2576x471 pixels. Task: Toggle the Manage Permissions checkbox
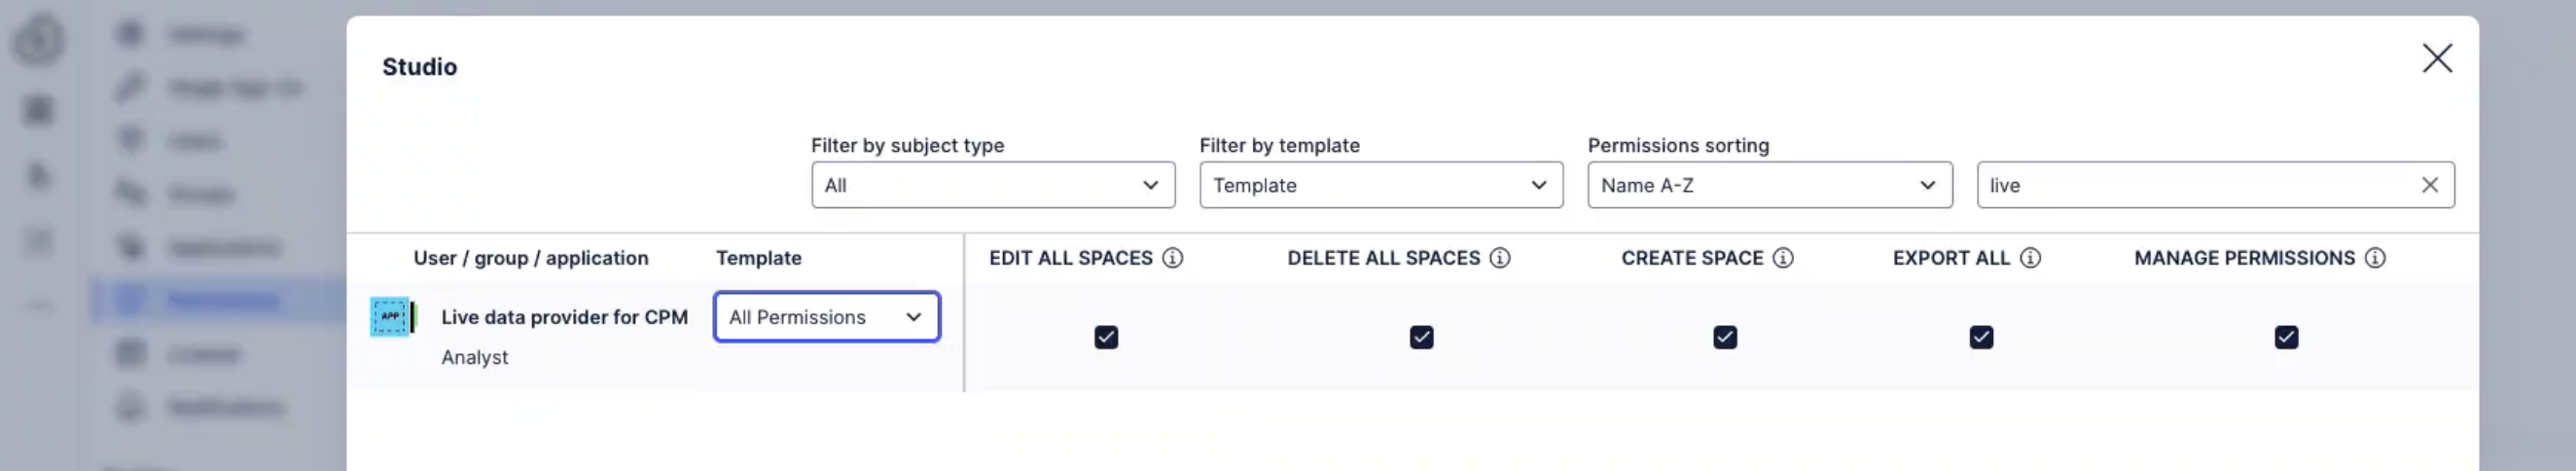2285,337
